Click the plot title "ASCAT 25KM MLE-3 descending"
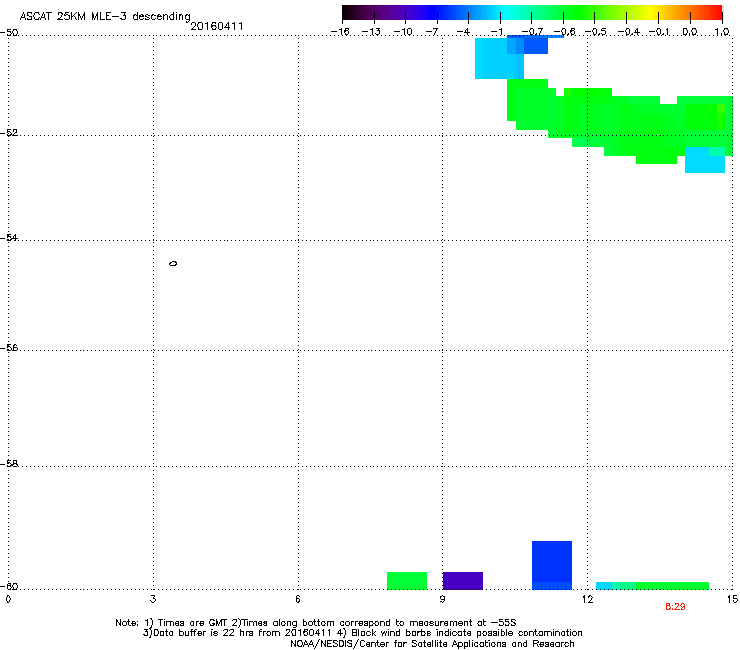 (x=105, y=17)
